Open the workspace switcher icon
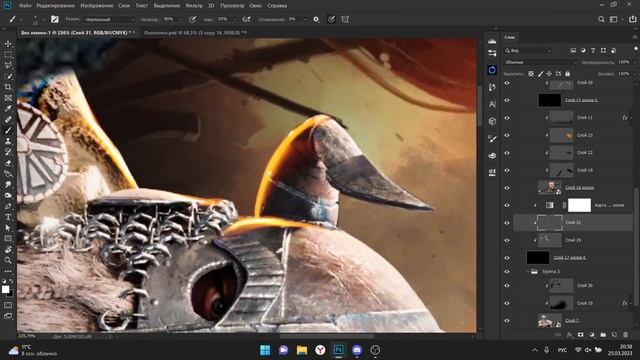640x360 pixels. 613,19
